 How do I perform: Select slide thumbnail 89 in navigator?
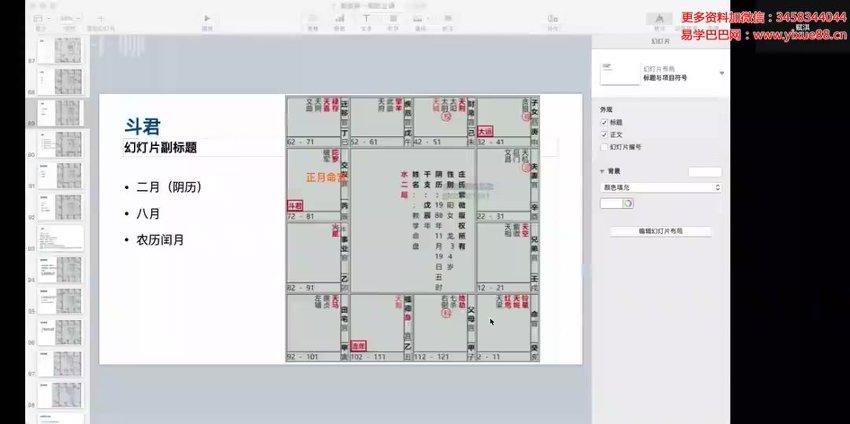(x=60, y=113)
